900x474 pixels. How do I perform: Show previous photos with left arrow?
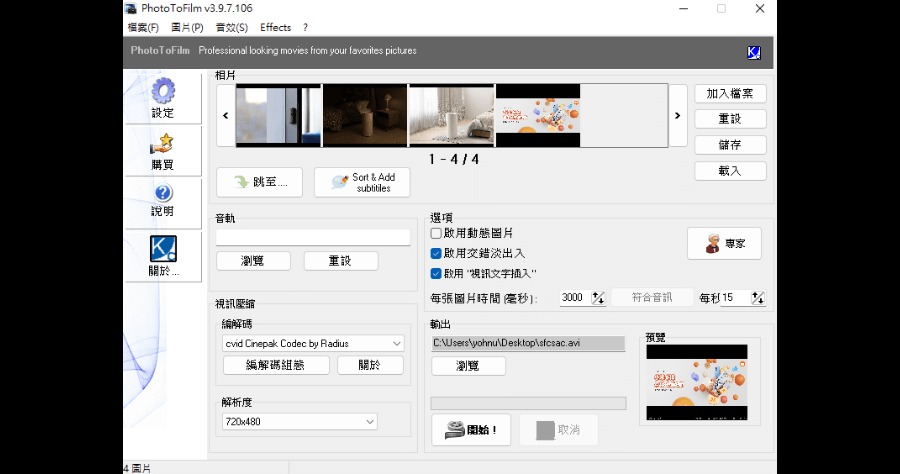coord(226,116)
